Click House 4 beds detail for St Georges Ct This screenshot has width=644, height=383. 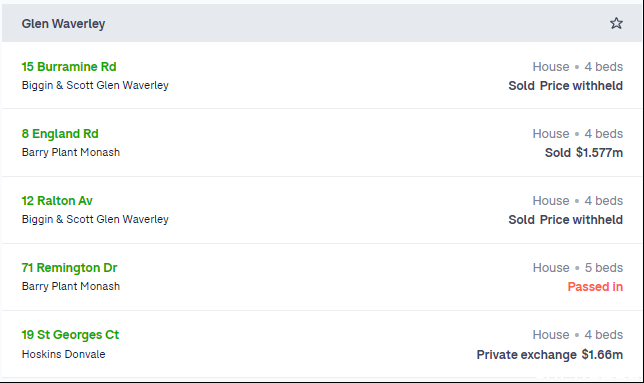[578, 335]
